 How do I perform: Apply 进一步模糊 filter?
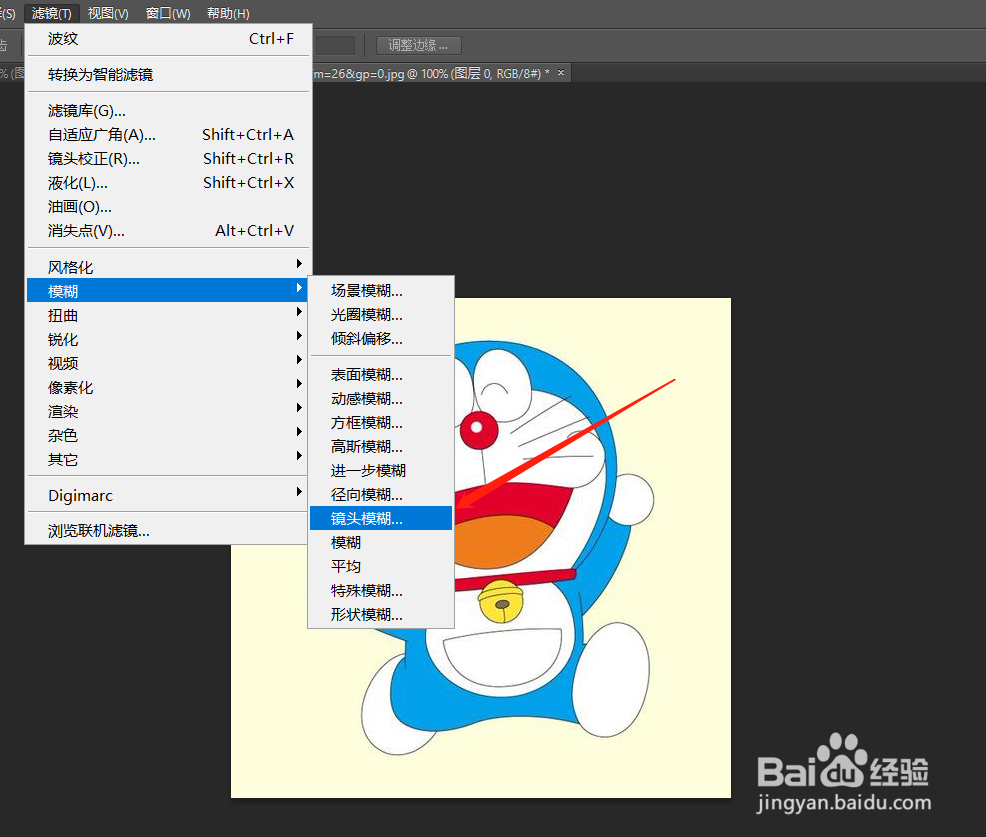[x=381, y=470]
